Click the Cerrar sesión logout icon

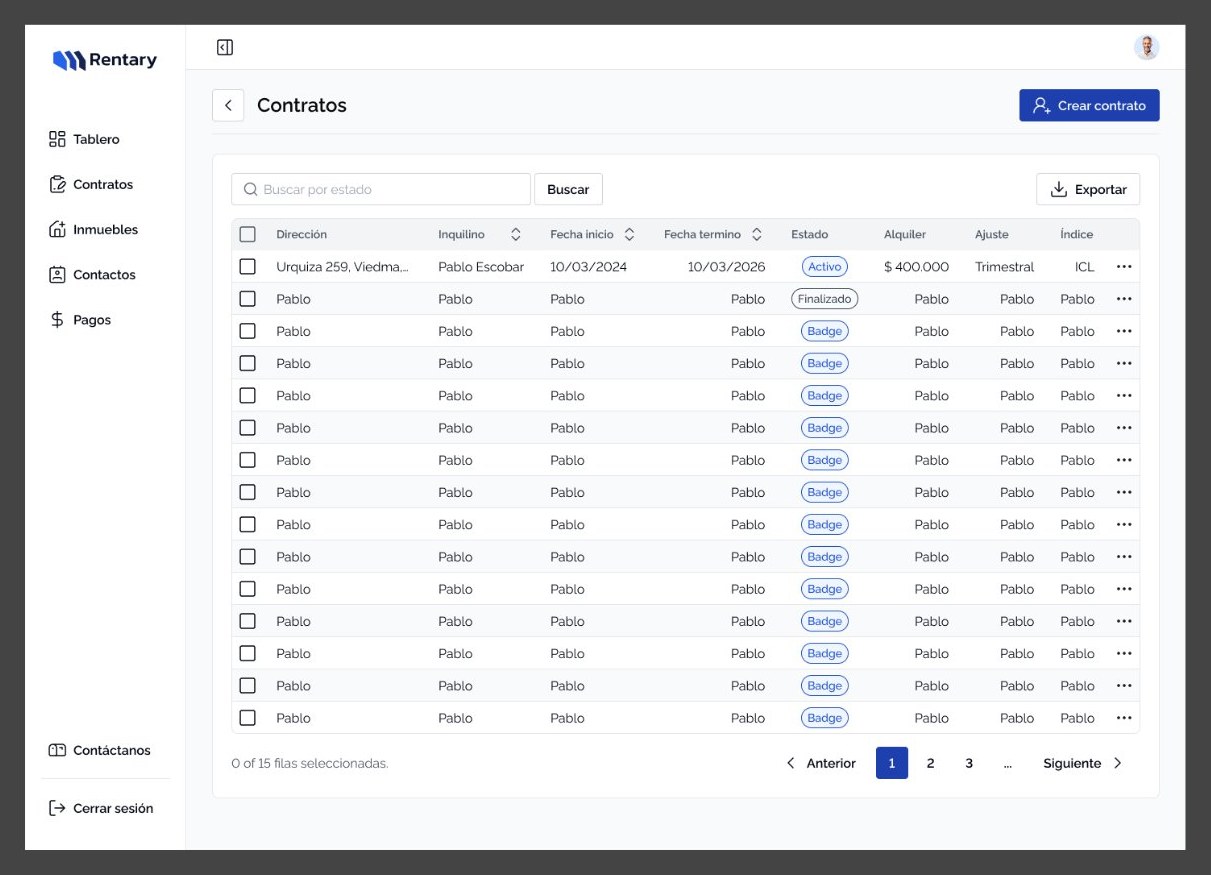point(57,808)
